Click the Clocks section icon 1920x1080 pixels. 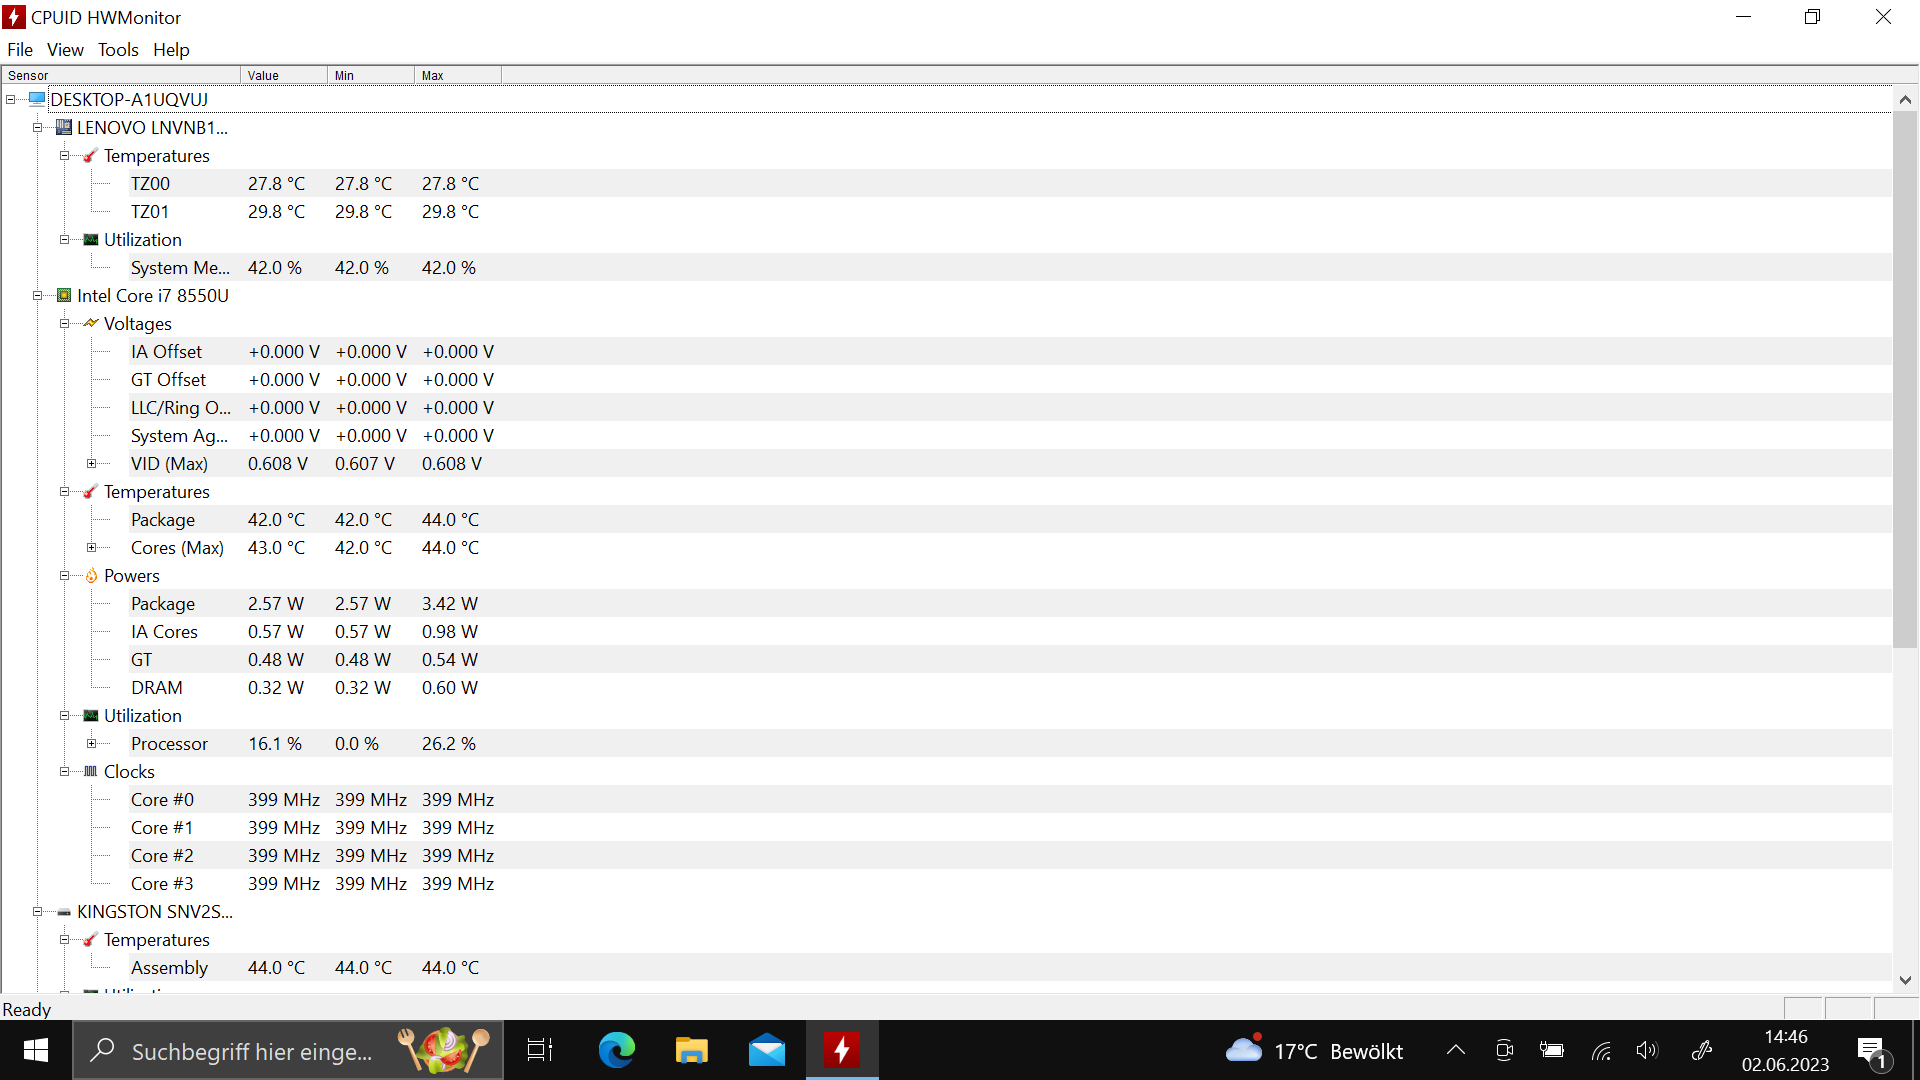pyautogui.click(x=91, y=772)
